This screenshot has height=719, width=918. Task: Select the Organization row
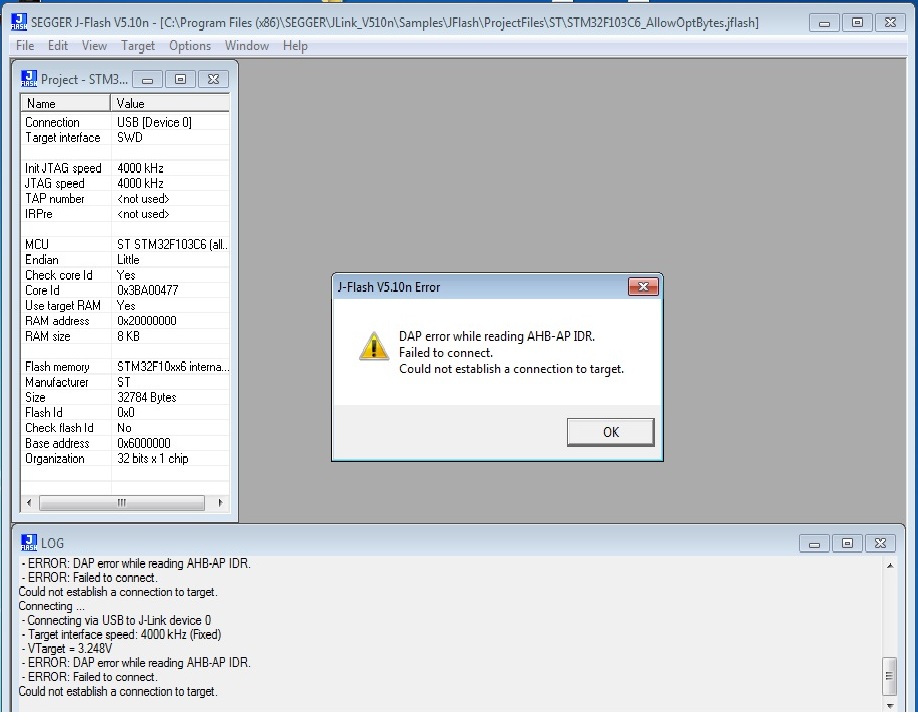coord(125,458)
